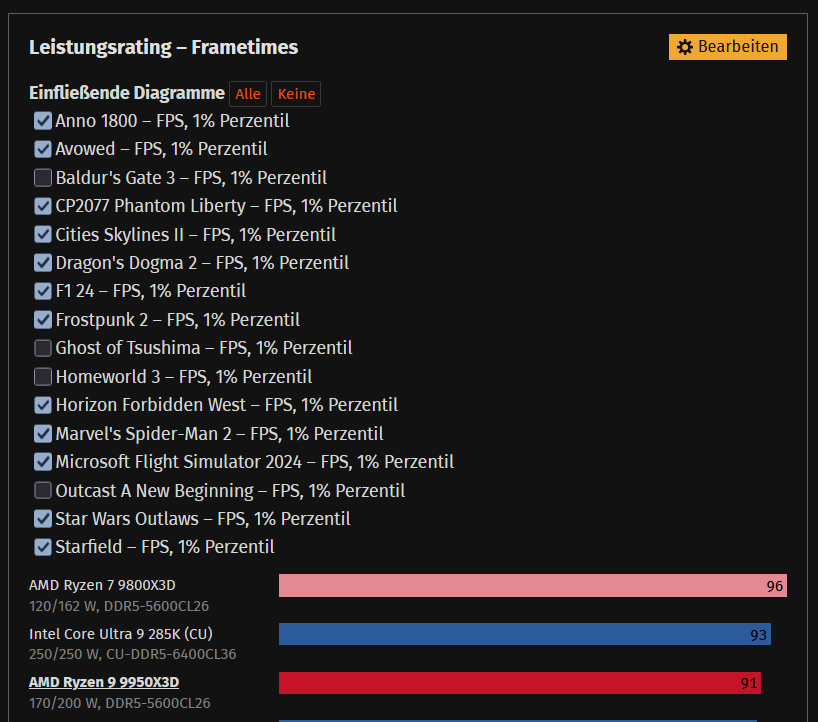Click the blue Core Ultra 9 285K bar
This screenshot has width=818, height=722.
[x=524, y=634]
